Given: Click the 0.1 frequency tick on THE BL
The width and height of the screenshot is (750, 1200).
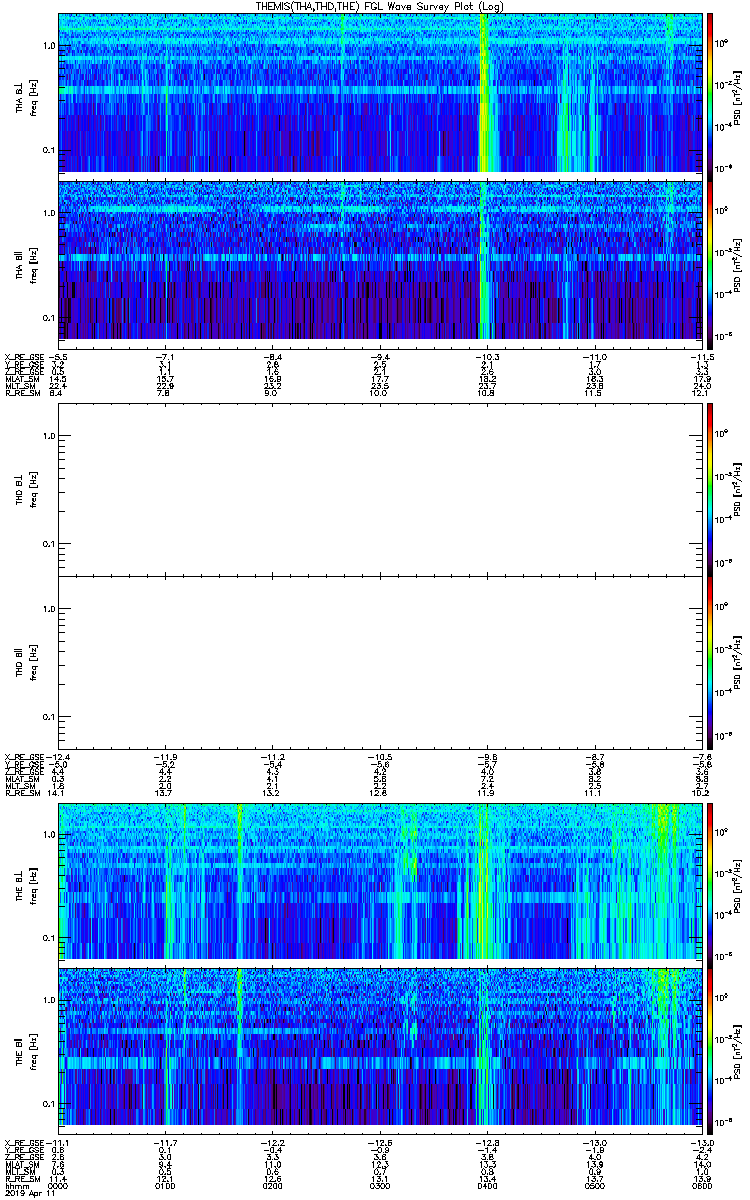Looking at the screenshot, I should pos(49,937).
